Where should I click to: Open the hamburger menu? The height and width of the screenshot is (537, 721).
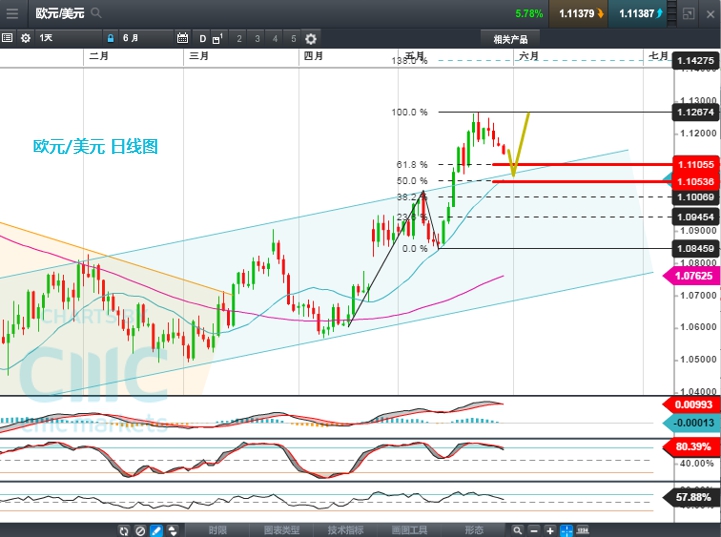(12, 14)
